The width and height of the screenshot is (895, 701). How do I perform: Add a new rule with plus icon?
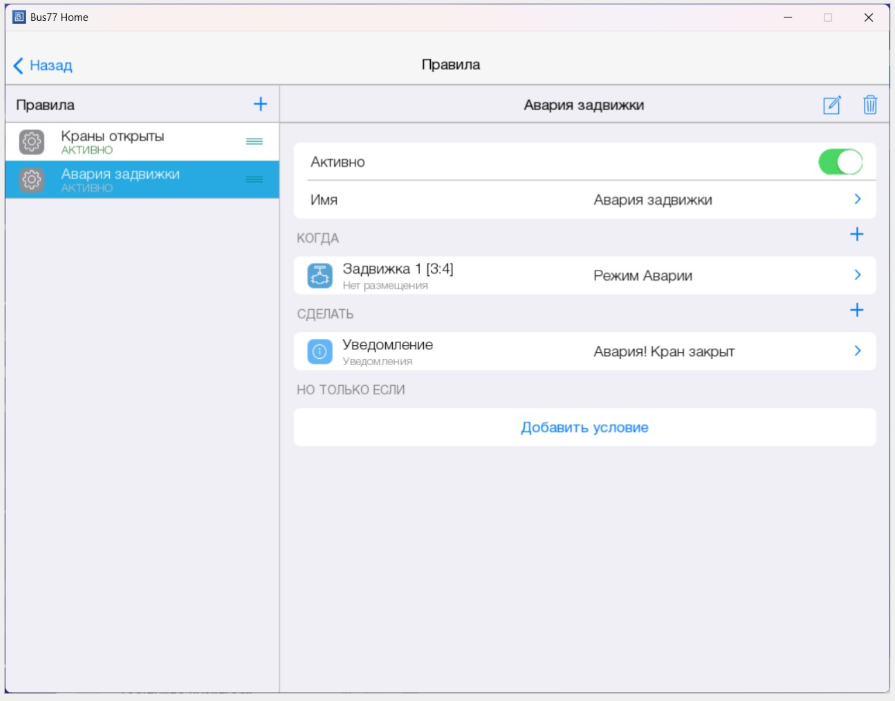260,104
